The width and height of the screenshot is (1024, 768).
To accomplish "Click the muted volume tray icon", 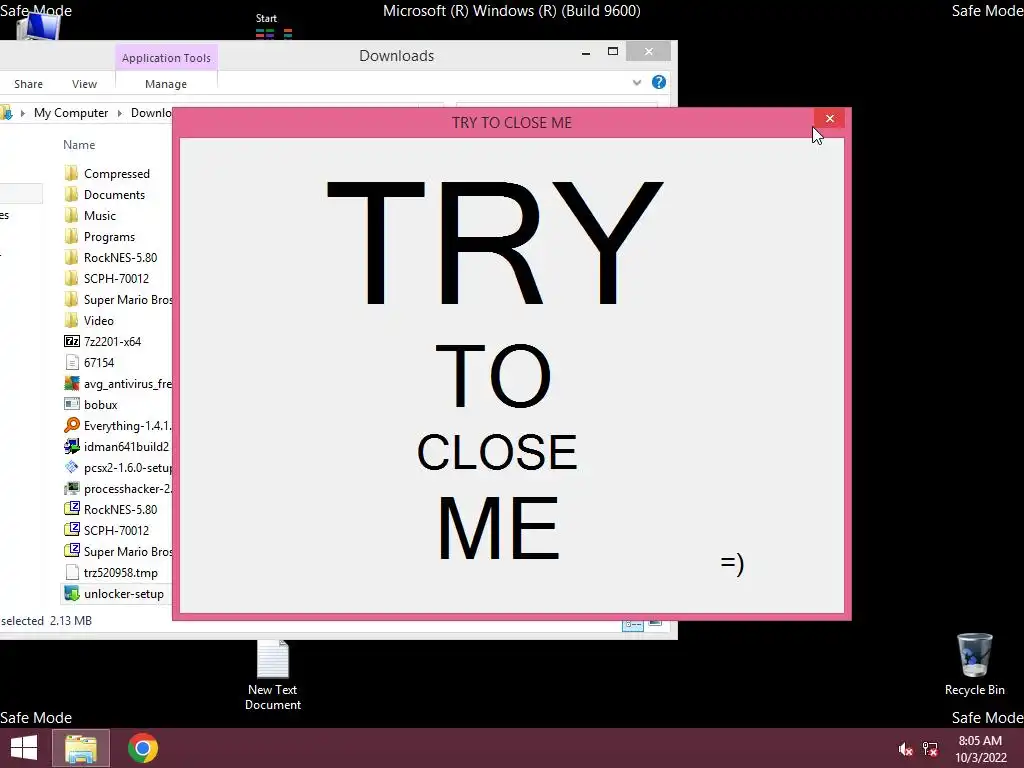I will [905, 749].
